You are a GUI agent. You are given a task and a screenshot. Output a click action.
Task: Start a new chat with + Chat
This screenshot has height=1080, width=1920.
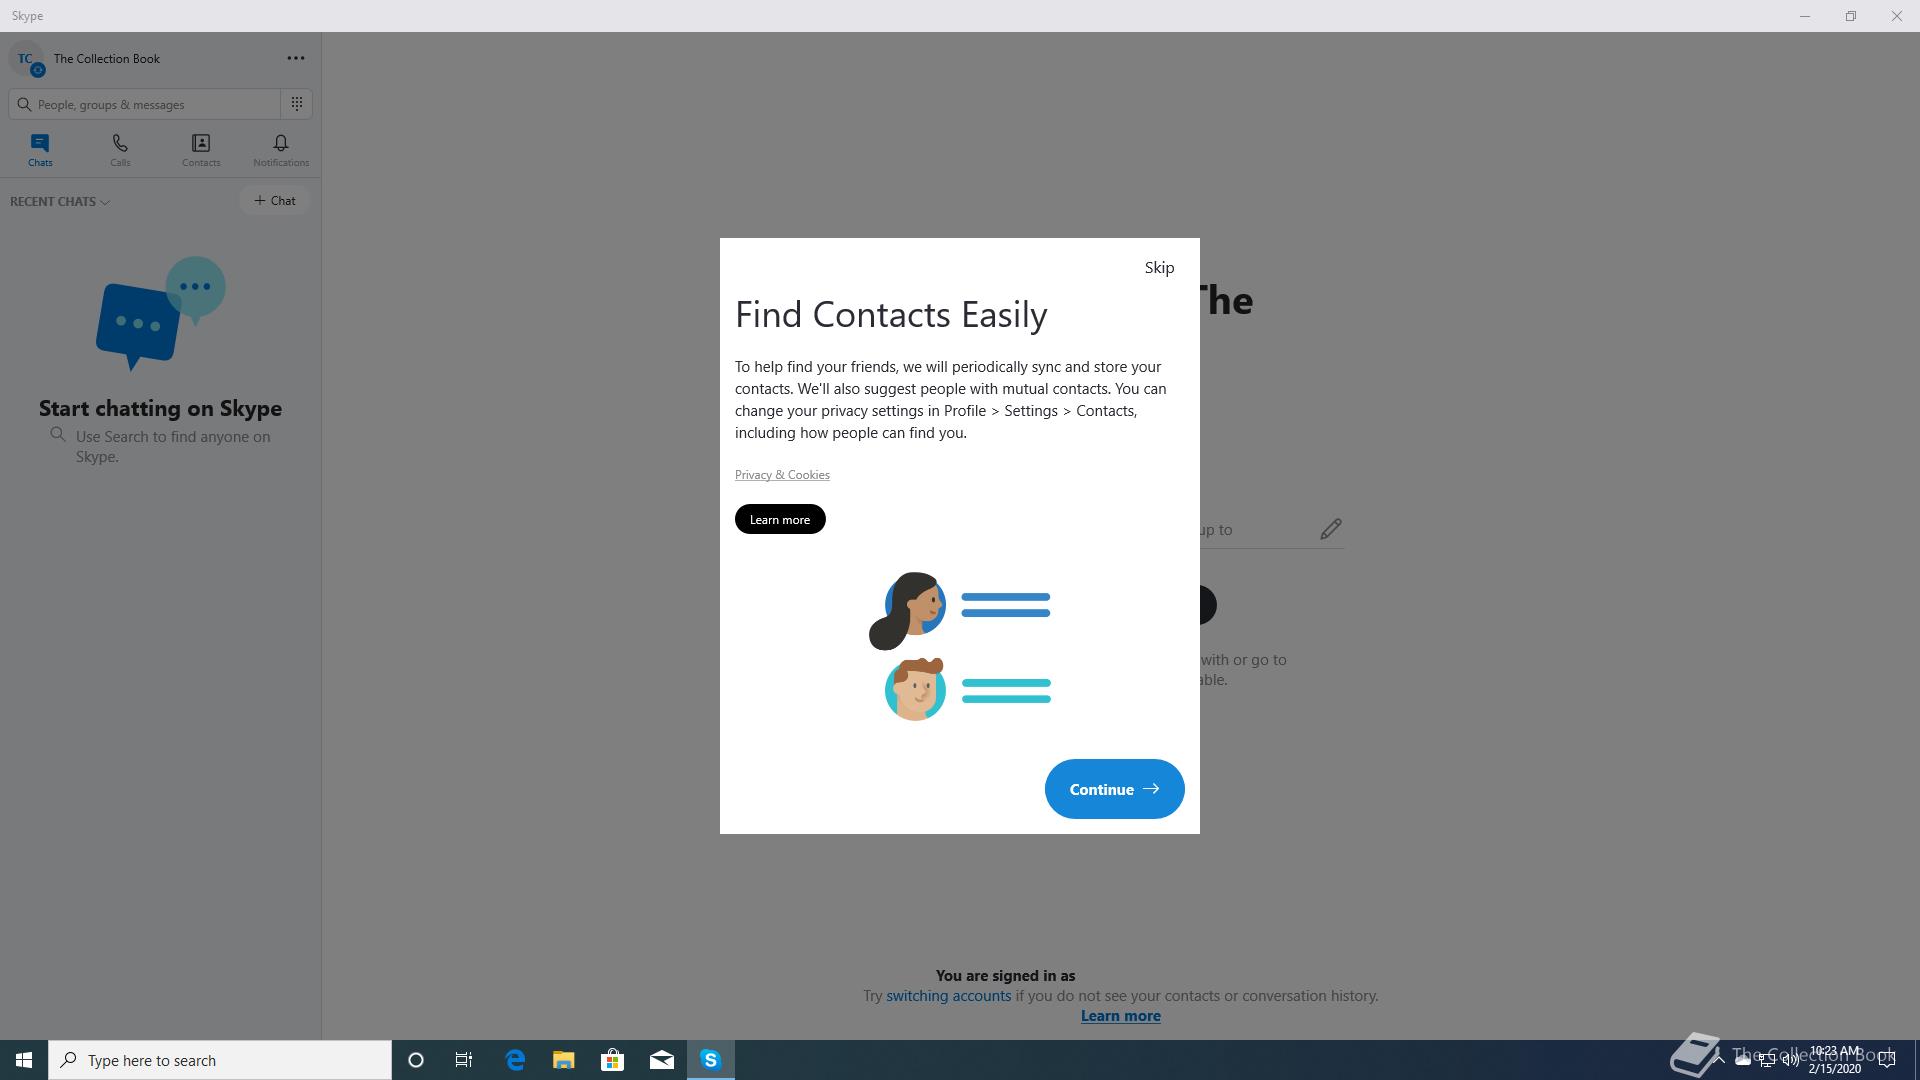point(275,200)
